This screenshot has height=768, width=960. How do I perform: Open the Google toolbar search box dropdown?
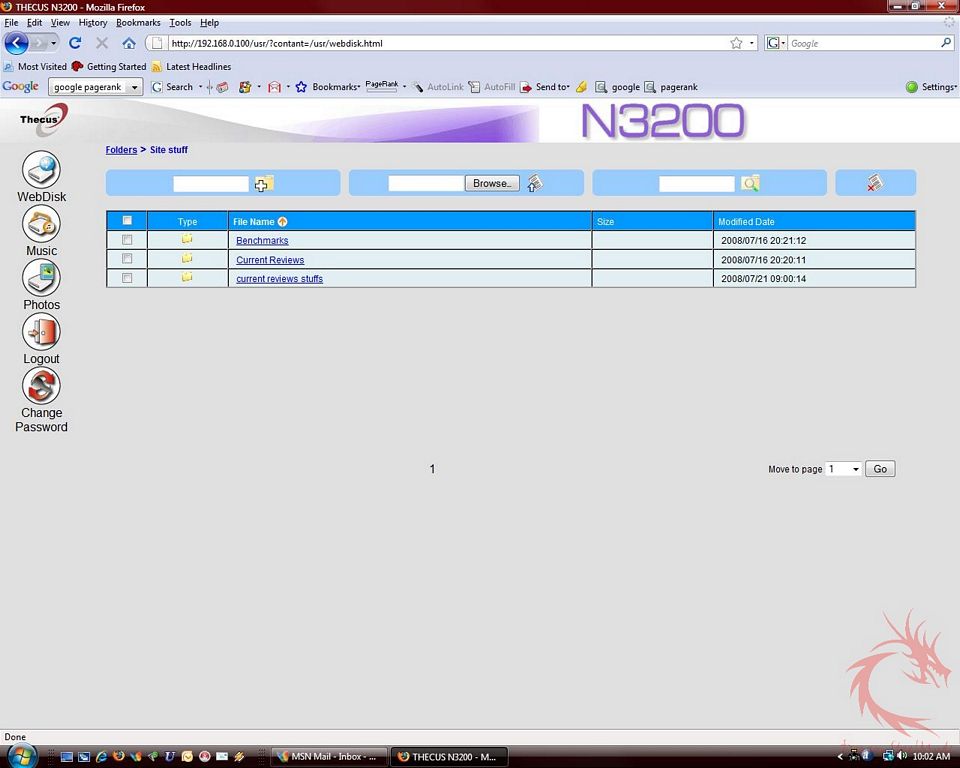[x=134, y=87]
